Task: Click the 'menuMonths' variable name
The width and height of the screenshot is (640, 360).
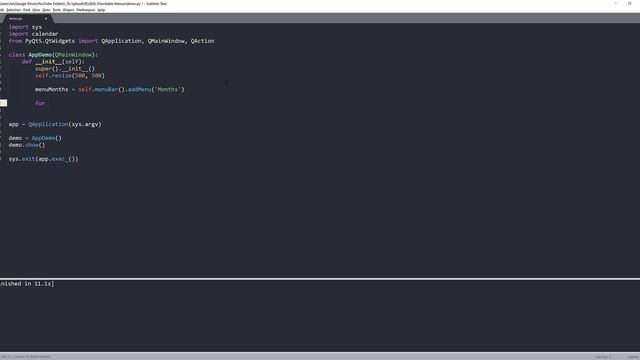Action: point(52,89)
